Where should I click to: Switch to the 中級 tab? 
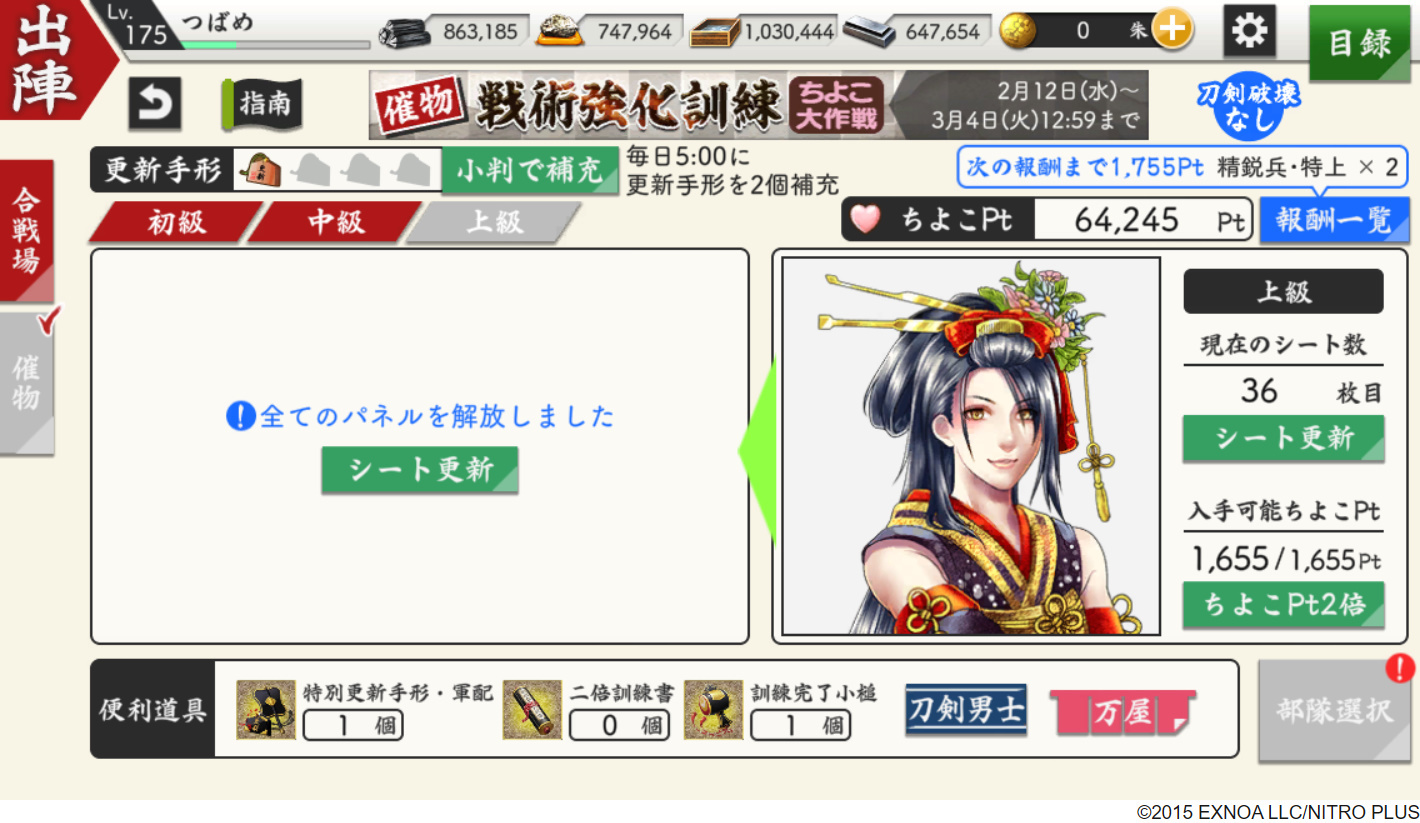click(335, 222)
